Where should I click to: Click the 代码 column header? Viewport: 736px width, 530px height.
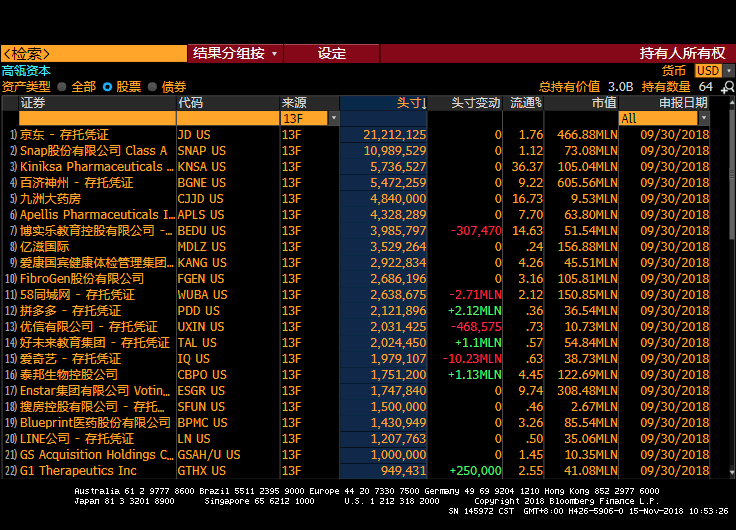pos(228,103)
